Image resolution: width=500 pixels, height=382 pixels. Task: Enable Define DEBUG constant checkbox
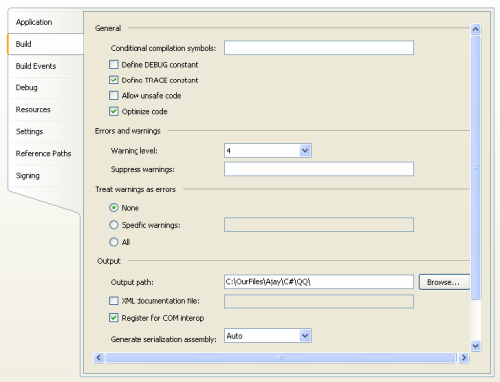click(x=114, y=64)
